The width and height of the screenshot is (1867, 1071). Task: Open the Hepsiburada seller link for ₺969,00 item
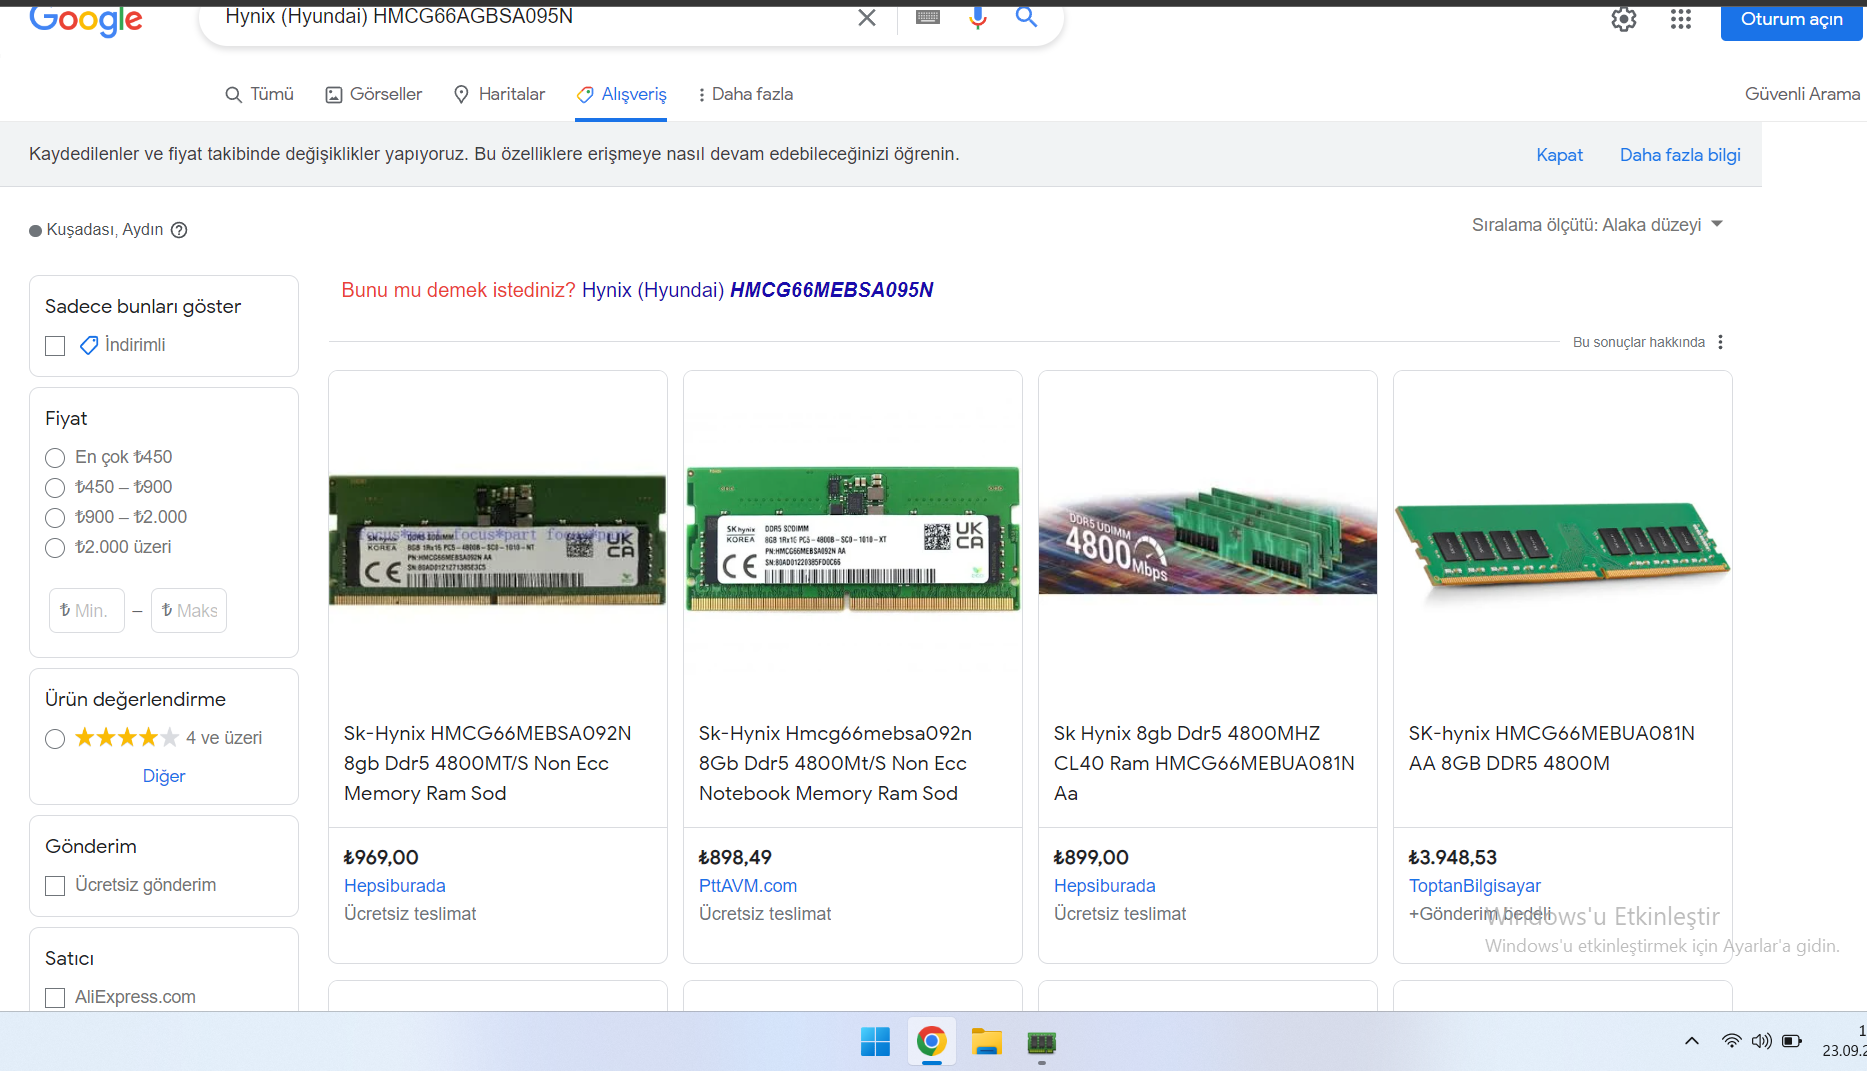coord(395,886)
